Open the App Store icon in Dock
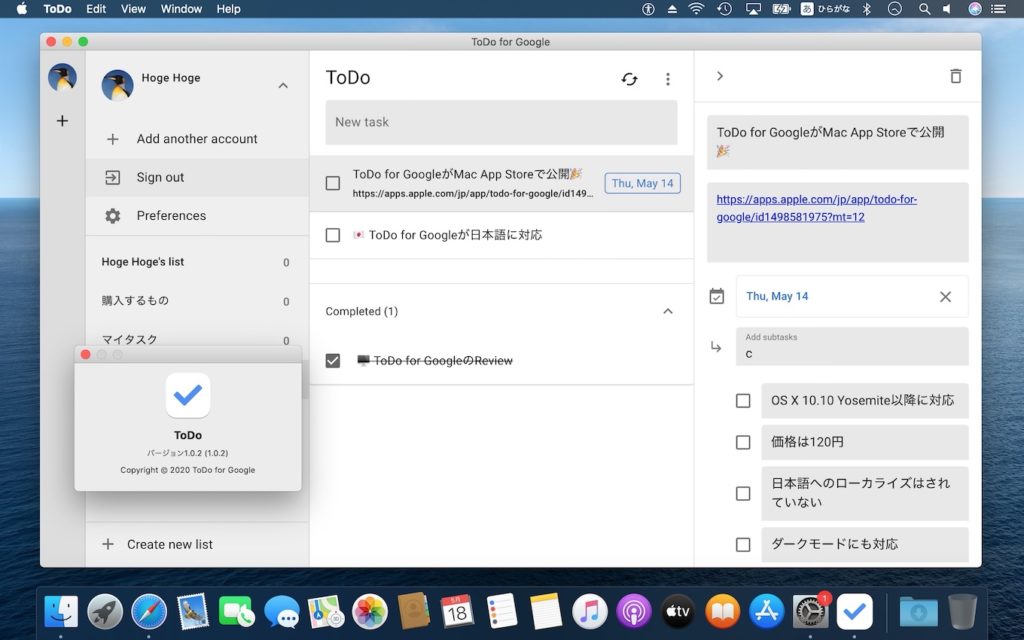1024x640 pixels. (766, 610)
